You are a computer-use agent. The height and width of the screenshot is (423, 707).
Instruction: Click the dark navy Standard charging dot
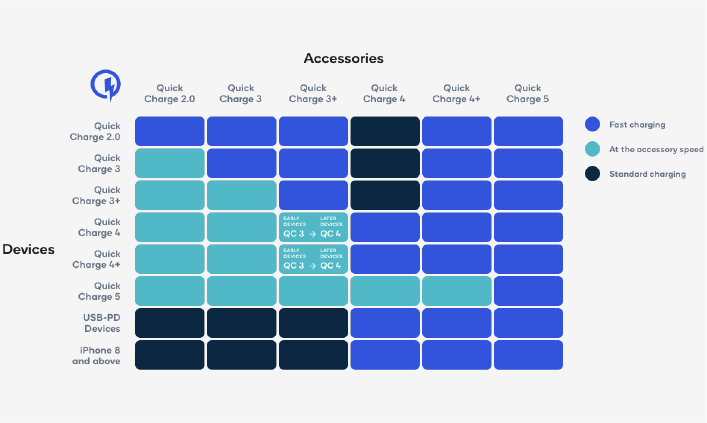click(x=593, y=174)
